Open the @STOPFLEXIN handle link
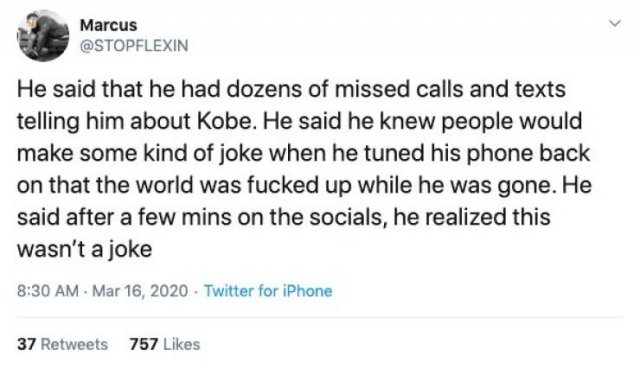 (x=134, y=45)
